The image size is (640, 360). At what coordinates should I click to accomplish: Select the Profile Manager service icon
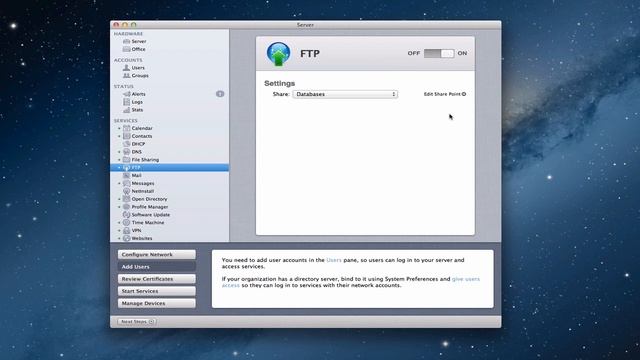(x=127, y=207)
